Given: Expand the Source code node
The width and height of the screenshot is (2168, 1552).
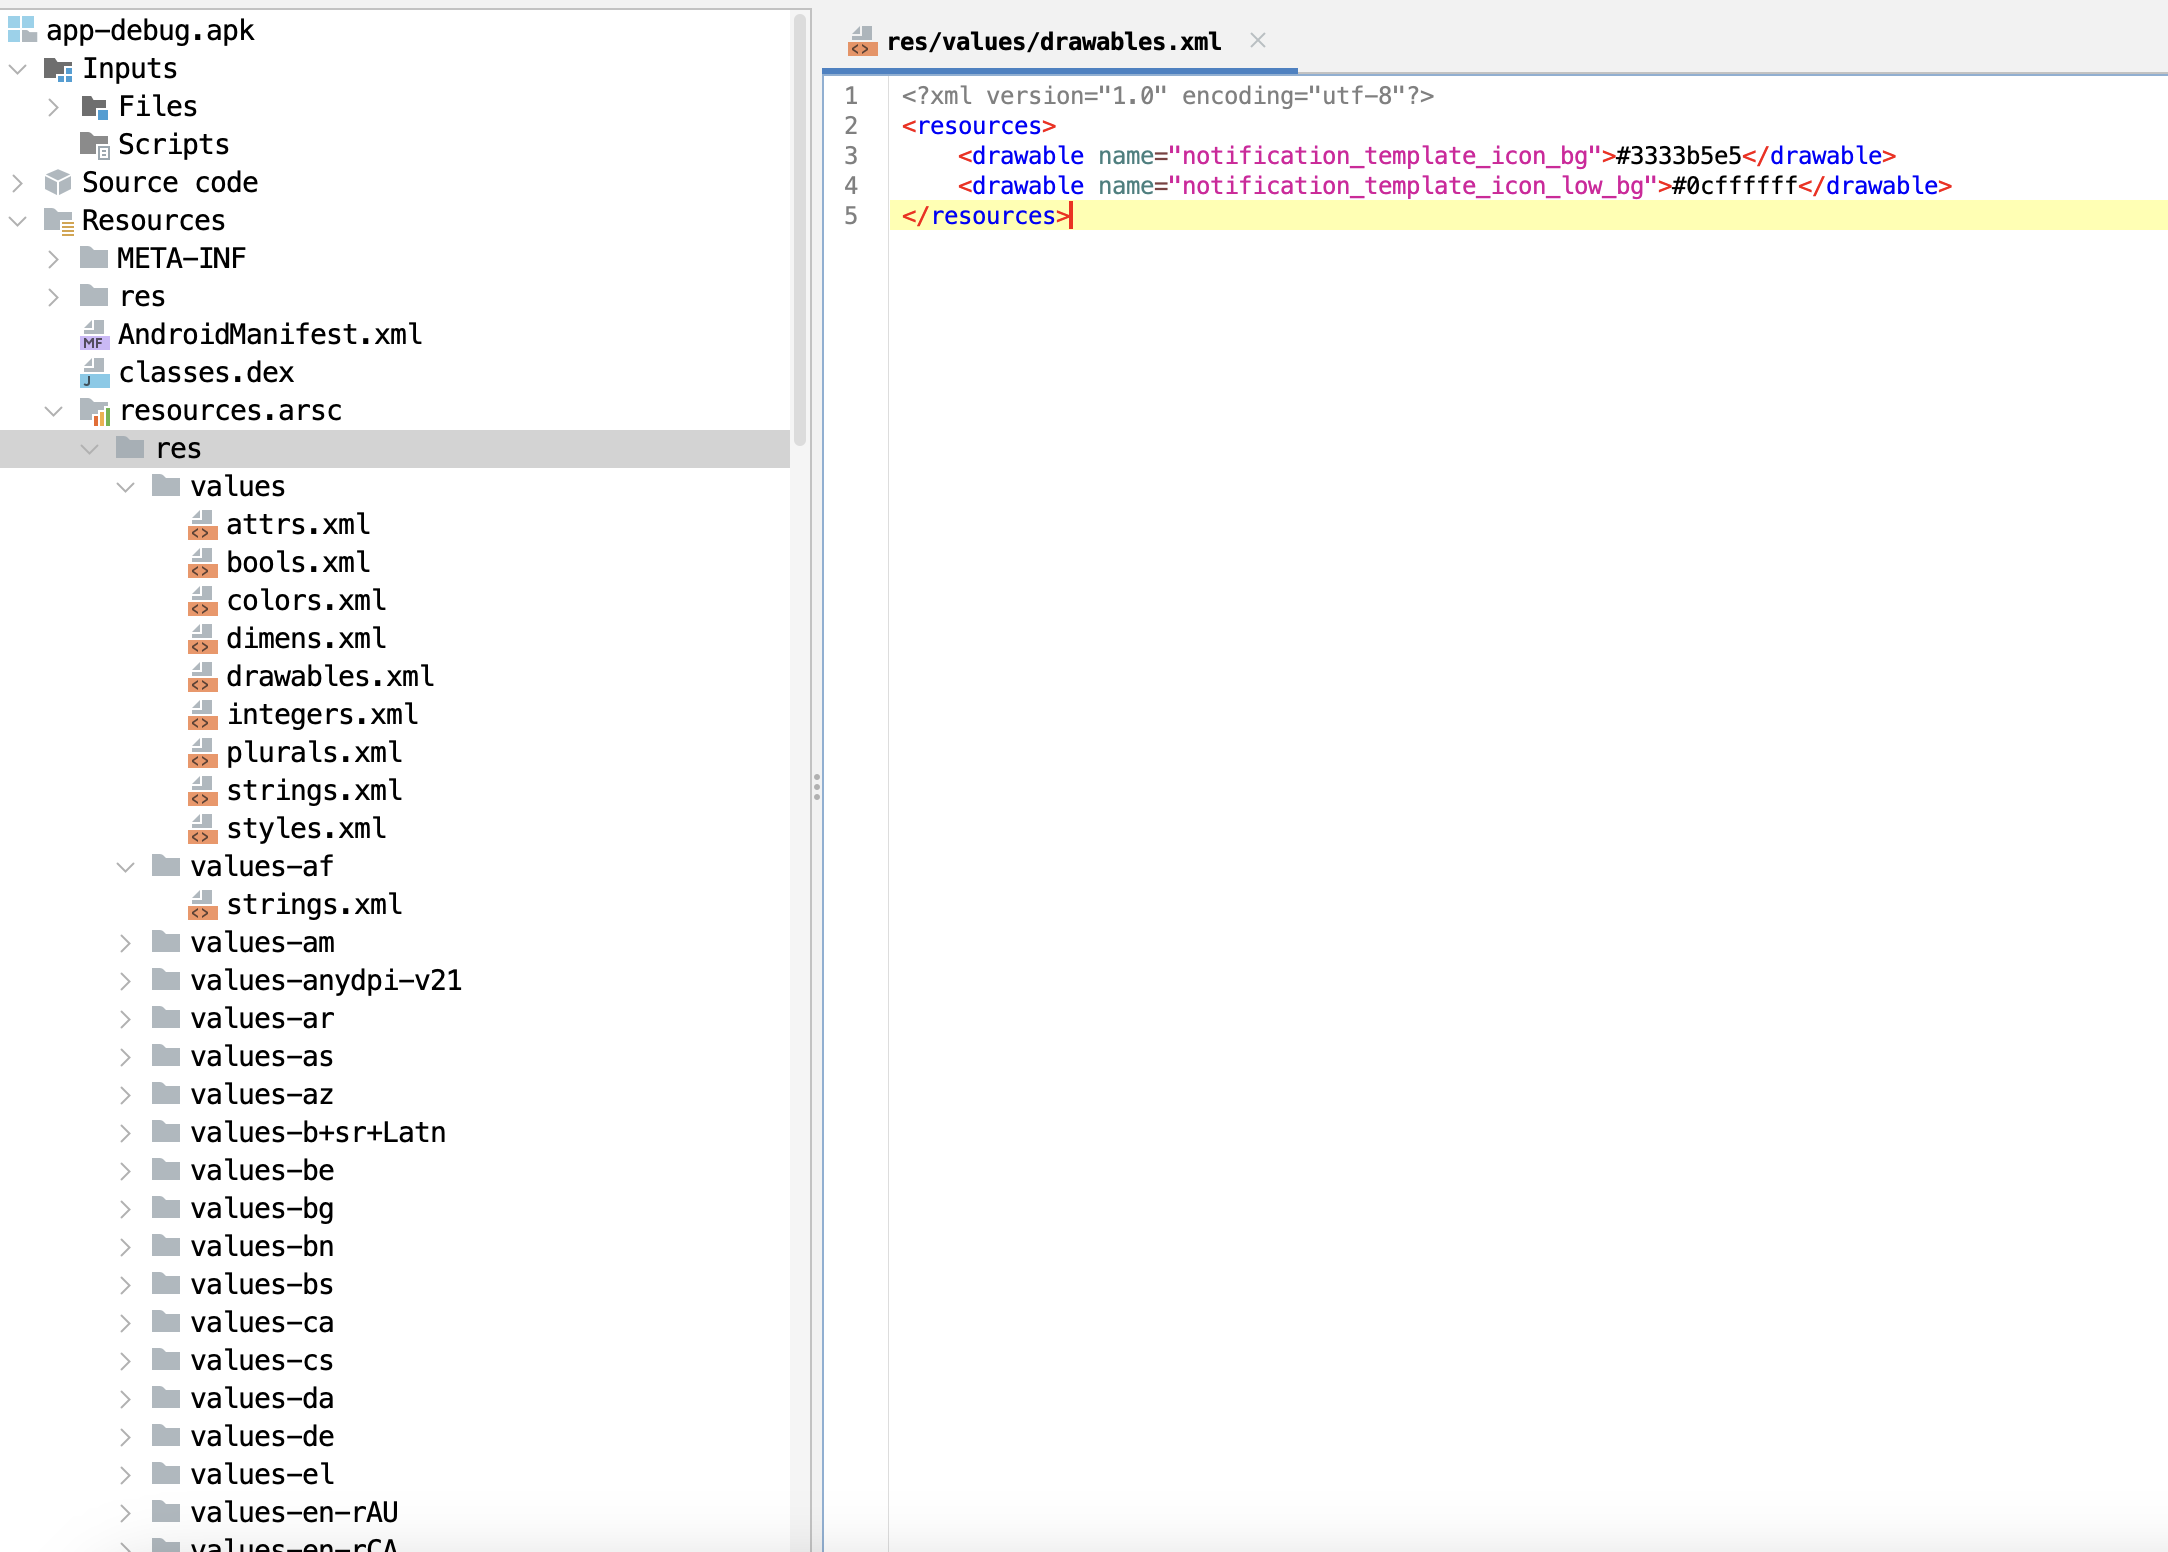Looking at the screenshot, I should tap(18, 183).
